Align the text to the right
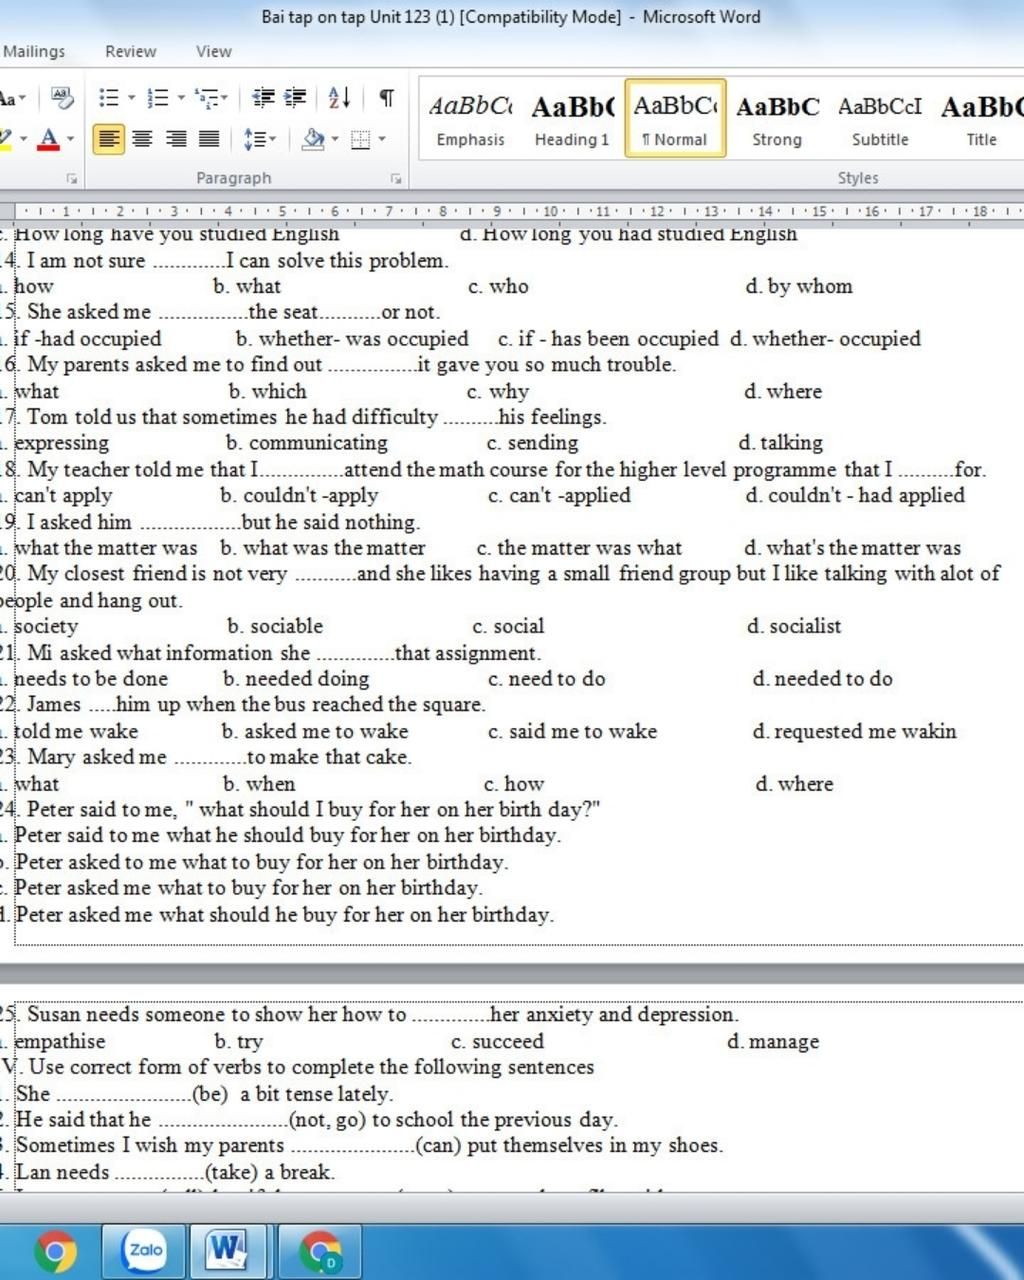 point(176,139)
